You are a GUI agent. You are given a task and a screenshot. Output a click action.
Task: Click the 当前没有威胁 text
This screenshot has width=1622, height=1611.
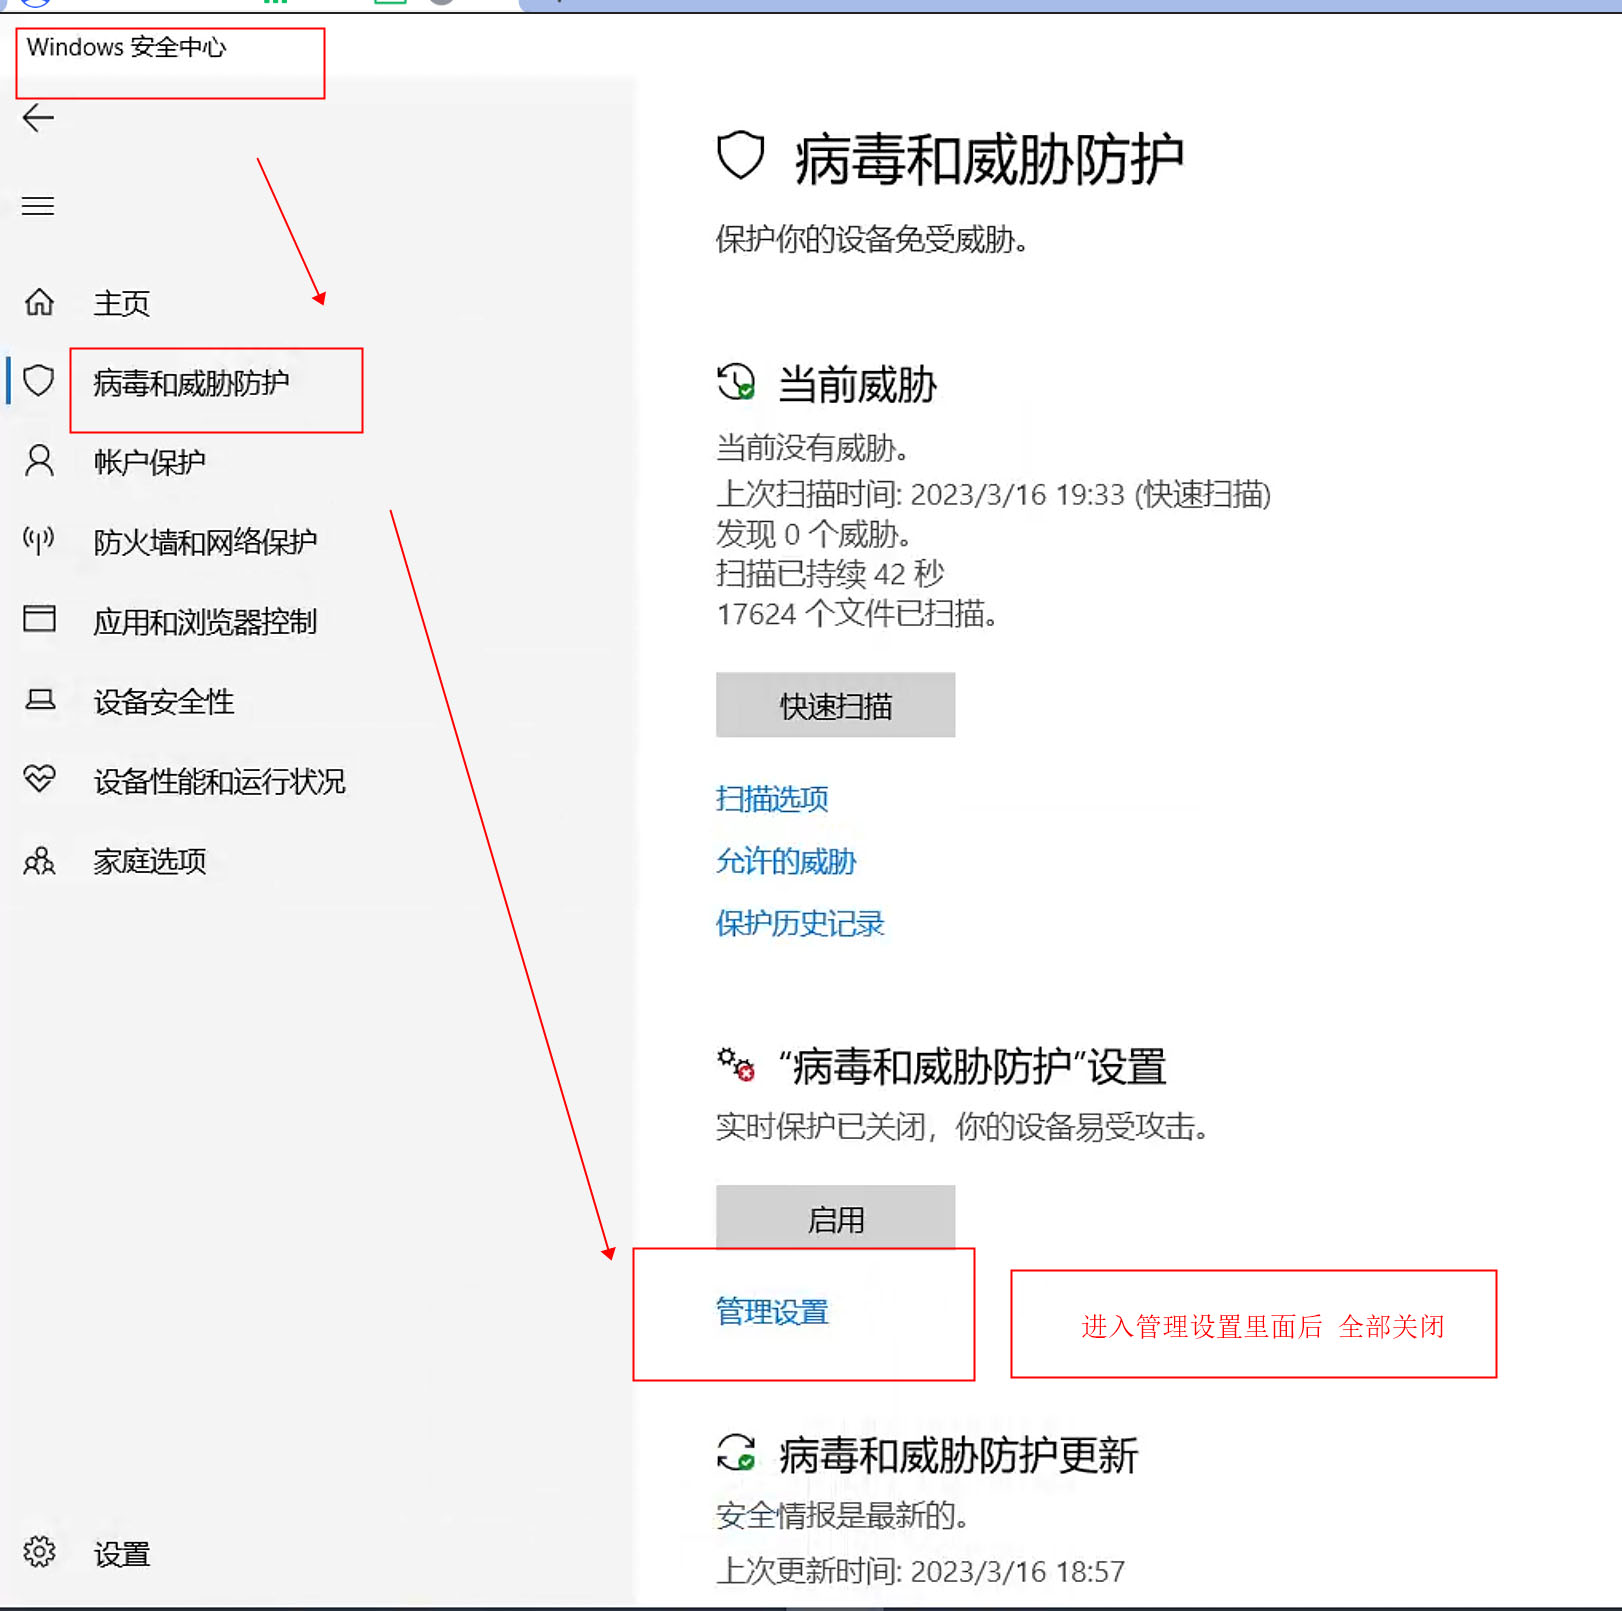click(812, 447)
